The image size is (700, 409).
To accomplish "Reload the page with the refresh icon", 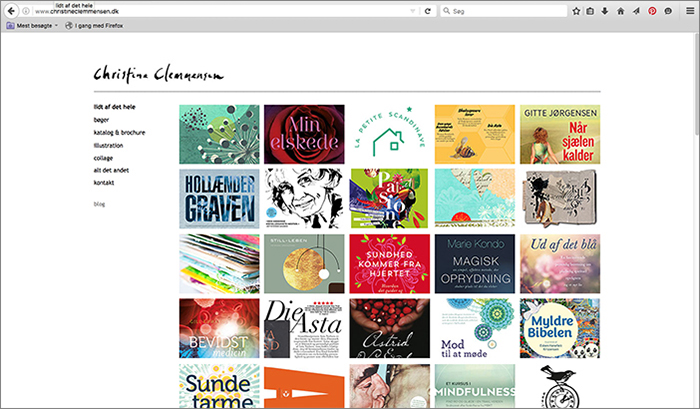I will click(428, 11).
